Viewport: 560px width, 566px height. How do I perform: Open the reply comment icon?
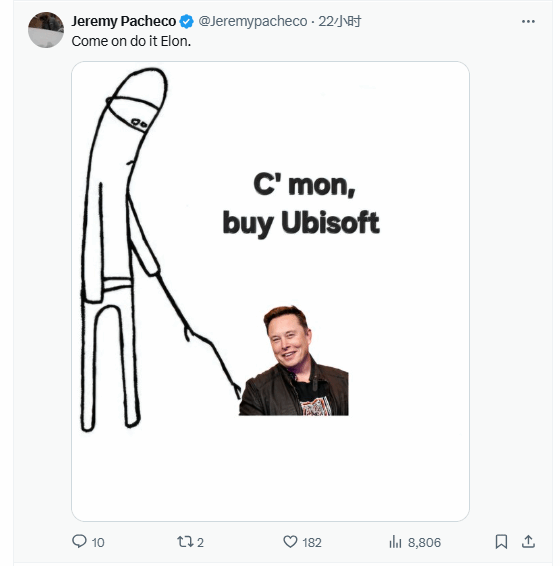click(79, 541)
